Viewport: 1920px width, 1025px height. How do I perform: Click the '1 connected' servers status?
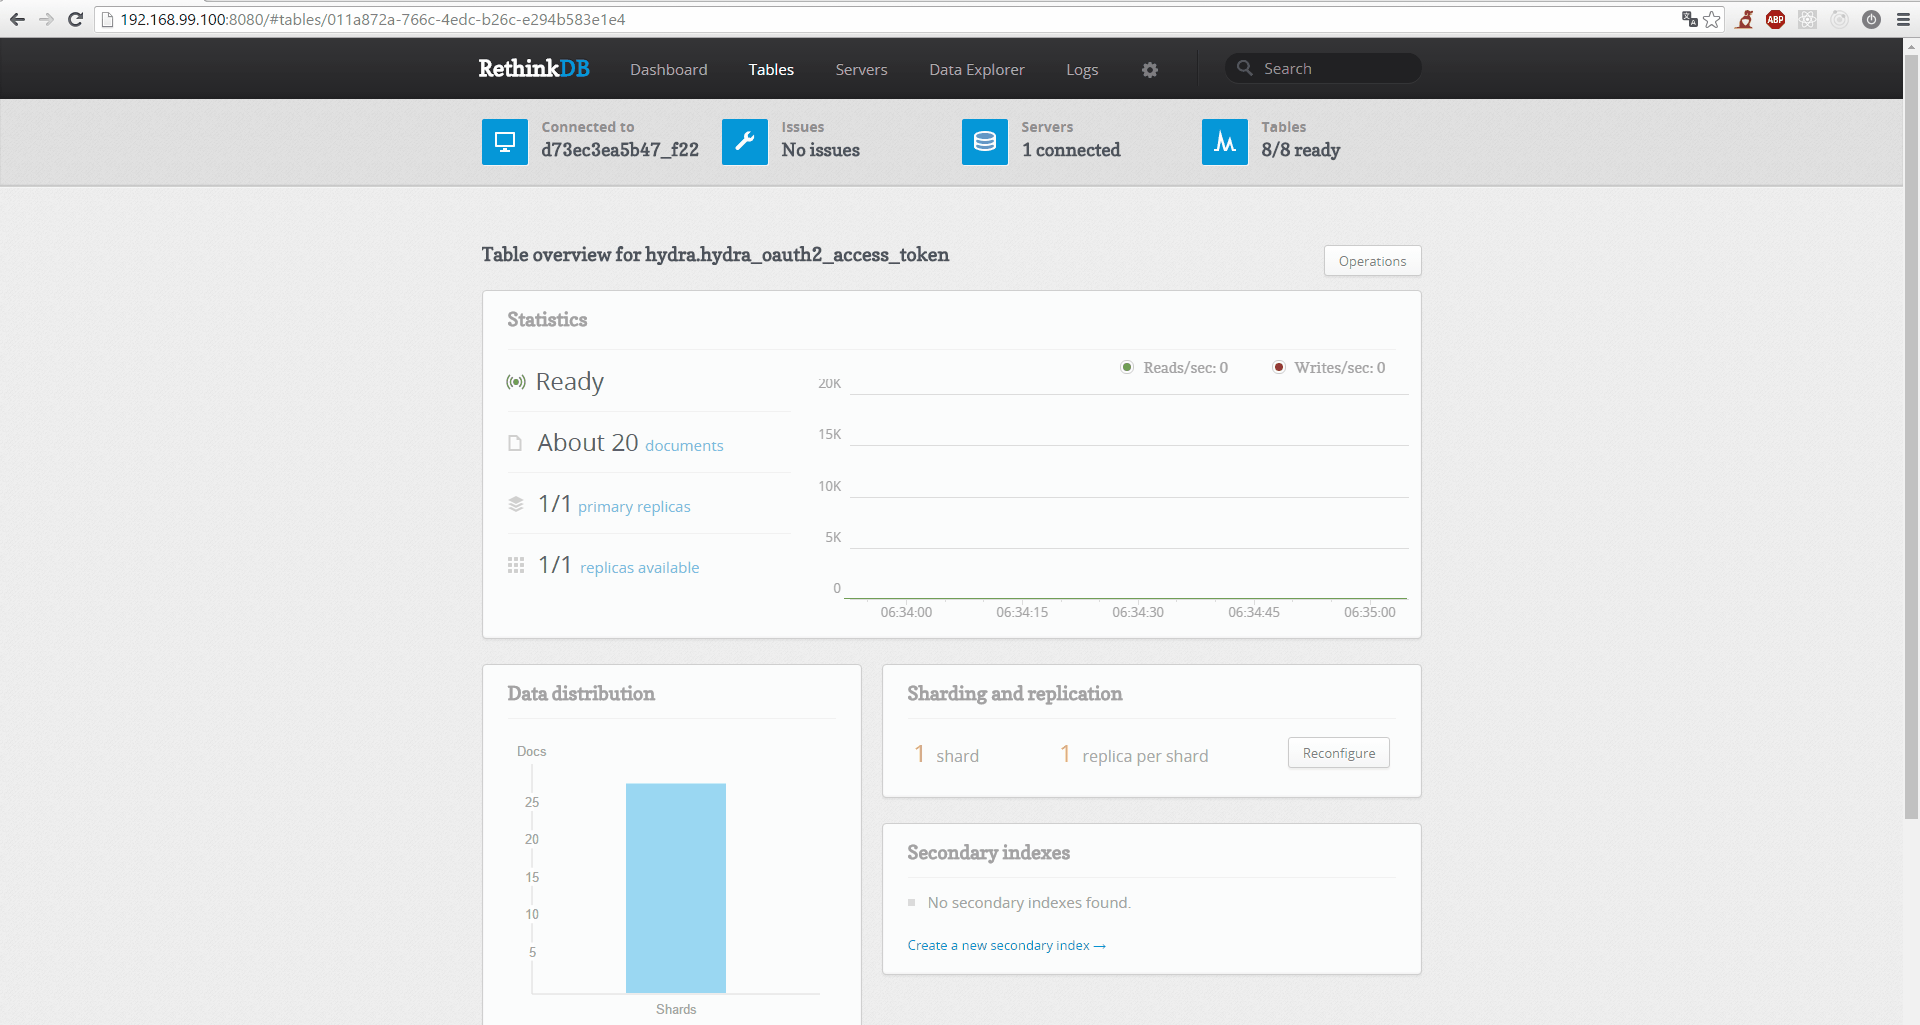click(1071, 150)
